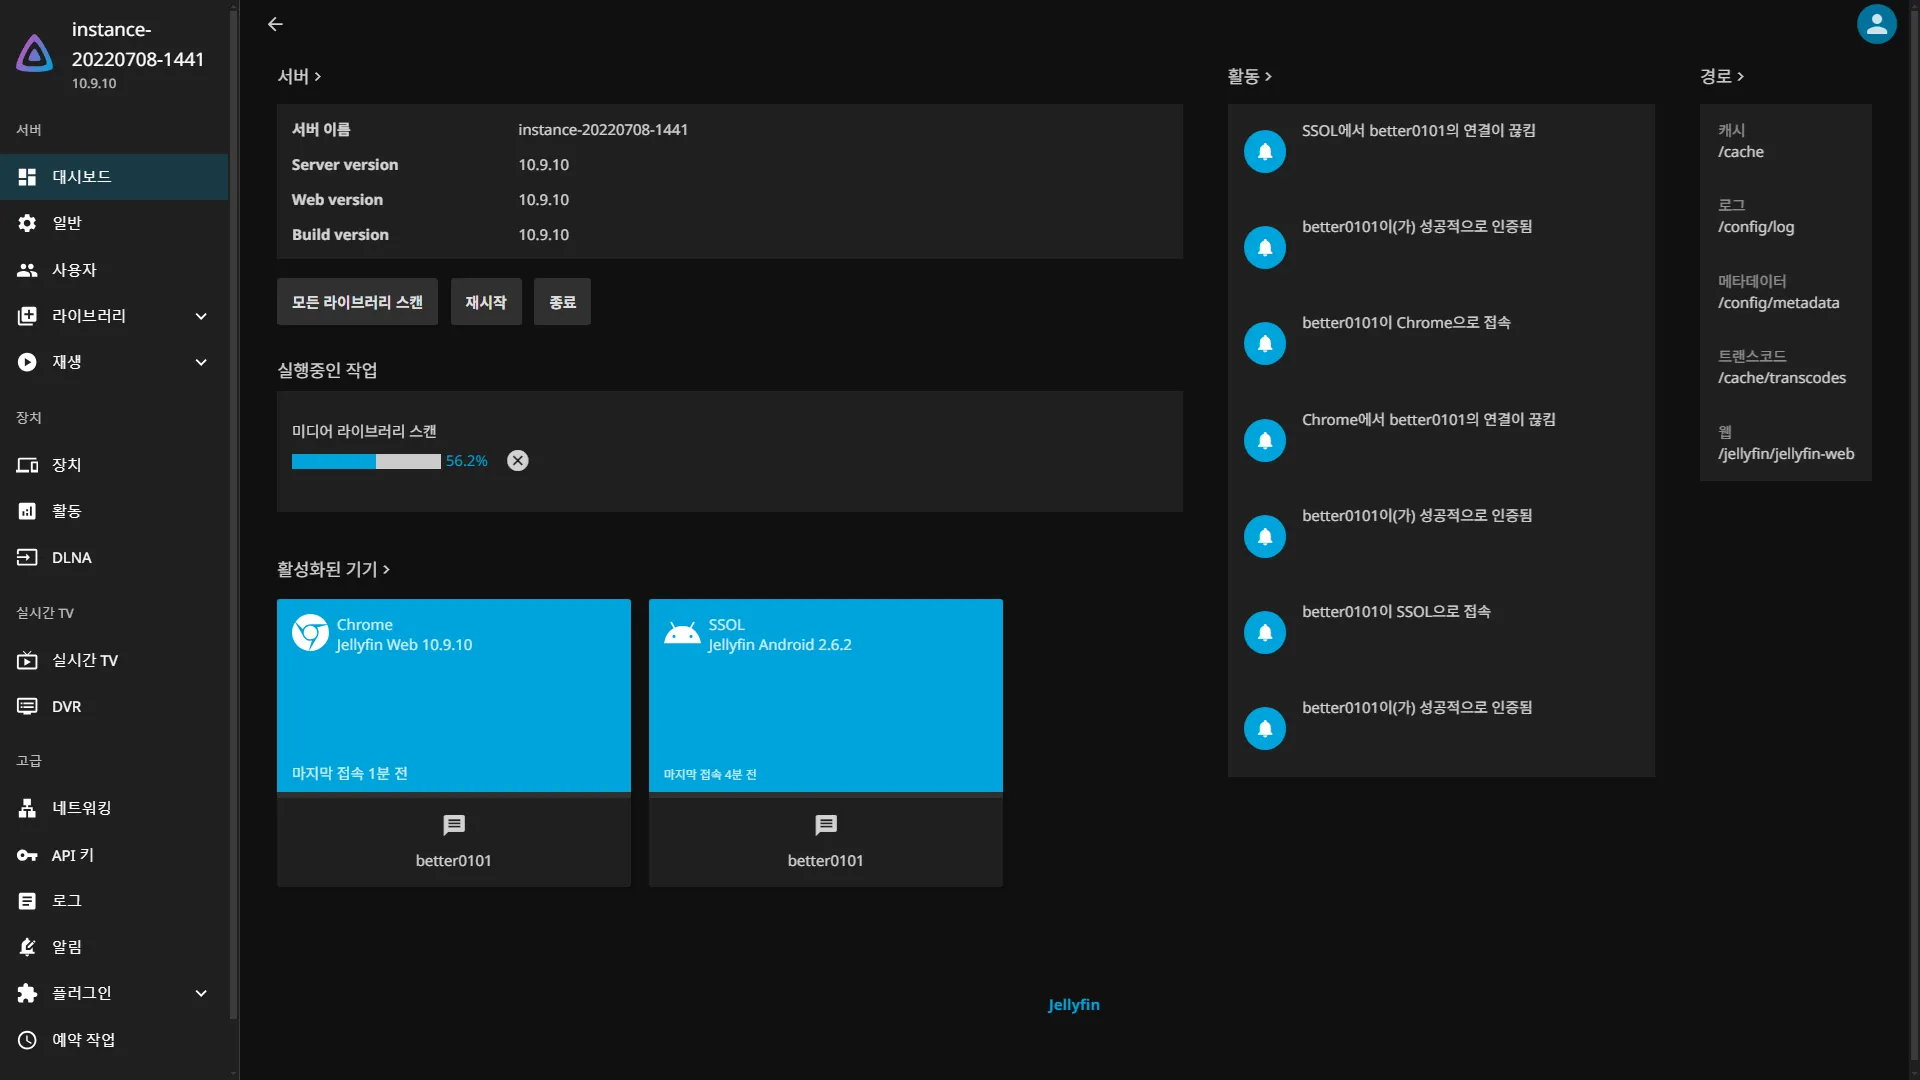Open the DLNA settings
The height and width of the screenshot is (1080, 1920).
(71, 557)
